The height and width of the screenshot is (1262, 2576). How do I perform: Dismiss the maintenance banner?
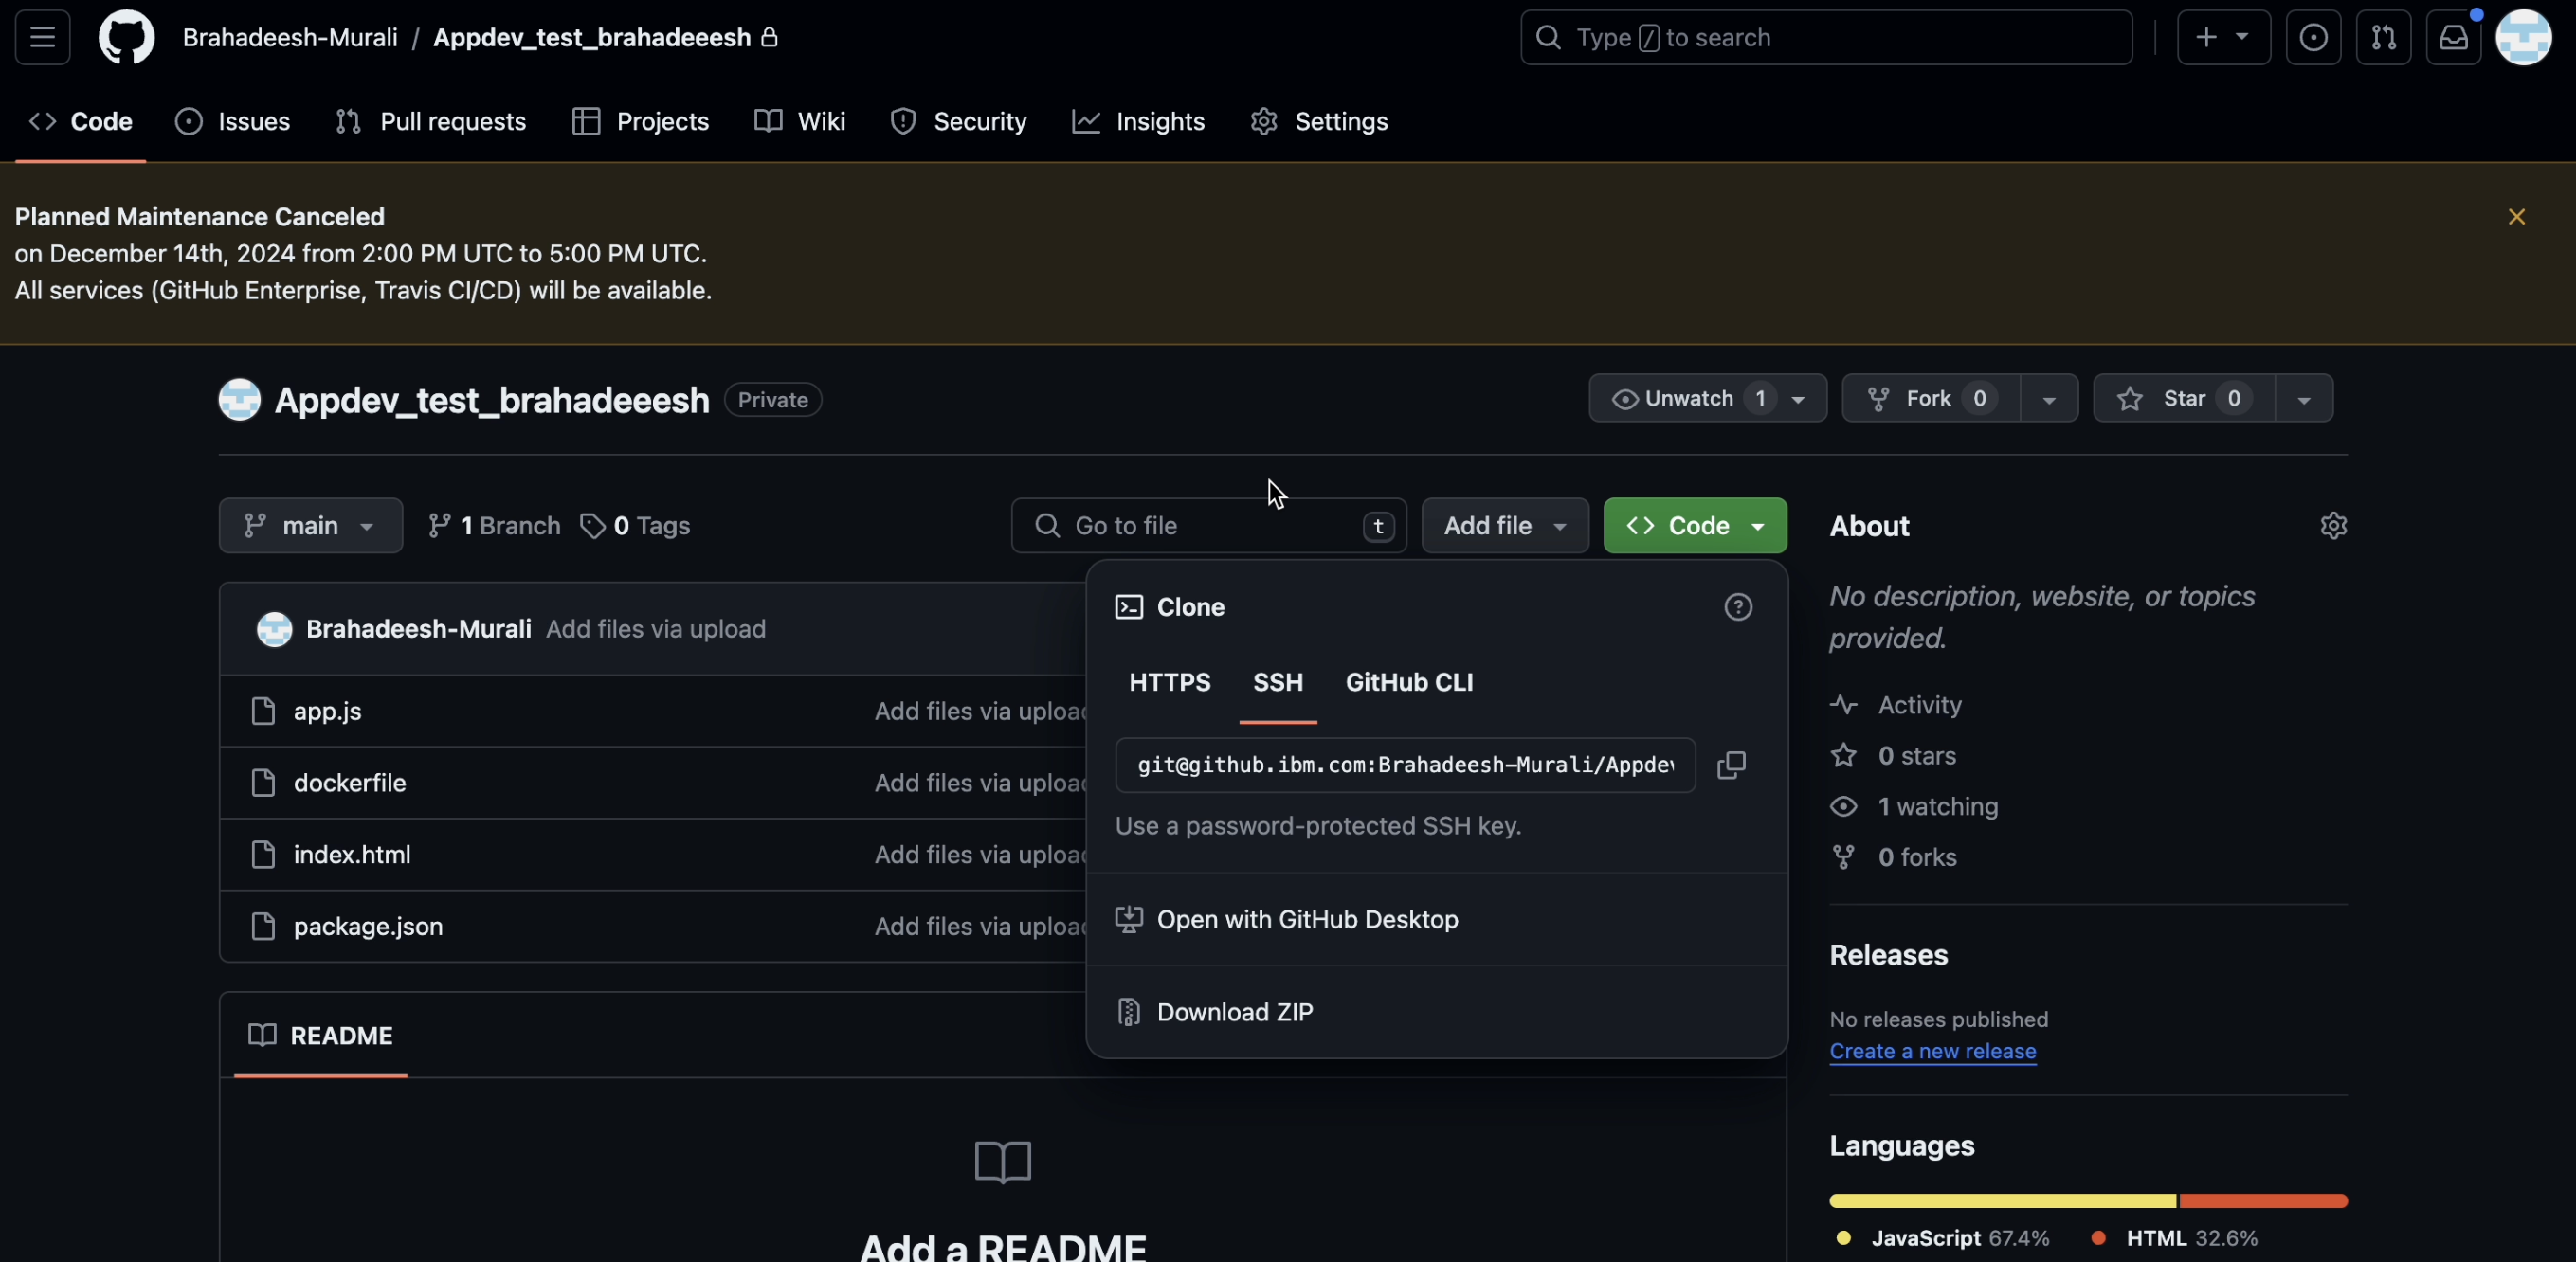point(2516,217)
